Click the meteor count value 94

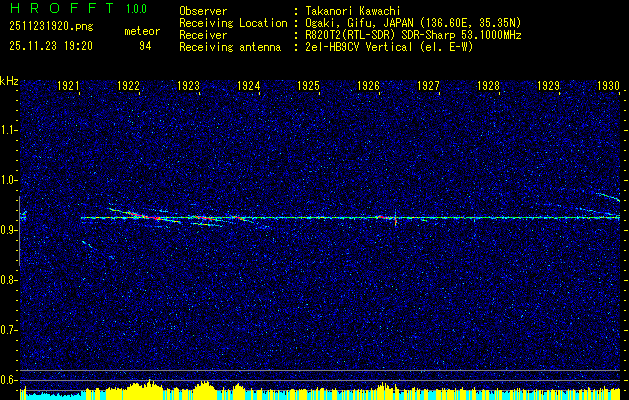pyautogui.click(x=145, y=46)
